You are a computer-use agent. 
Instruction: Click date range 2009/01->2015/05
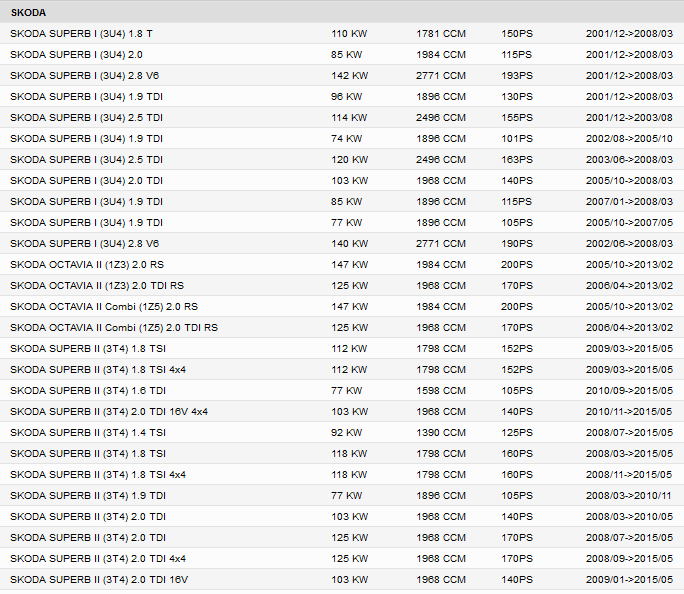629,579
